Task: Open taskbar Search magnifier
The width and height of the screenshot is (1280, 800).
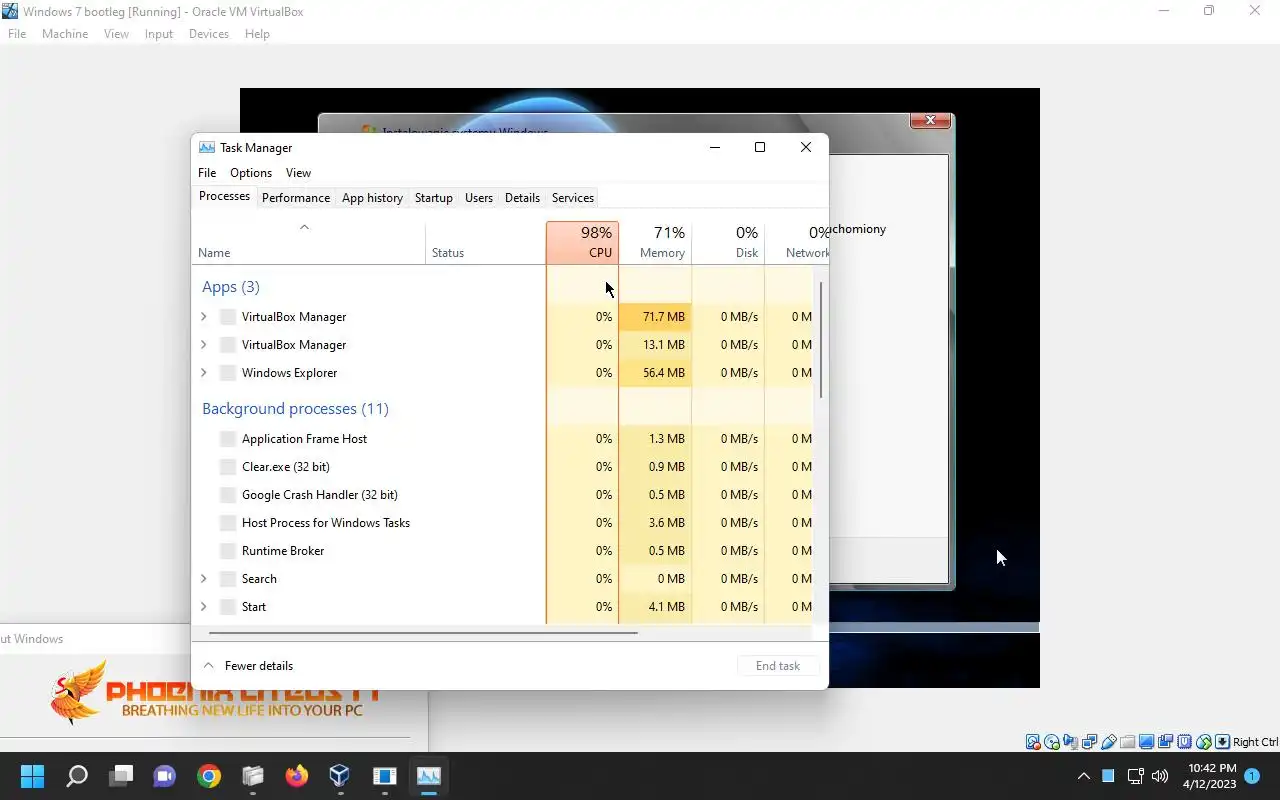Action: 77,776
